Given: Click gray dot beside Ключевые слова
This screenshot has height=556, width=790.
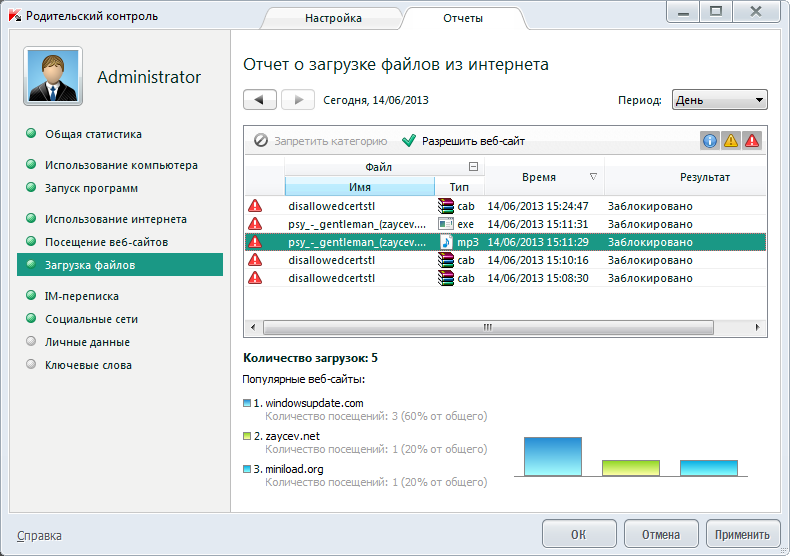Looking at the screenshot, I should click(31, 364).
